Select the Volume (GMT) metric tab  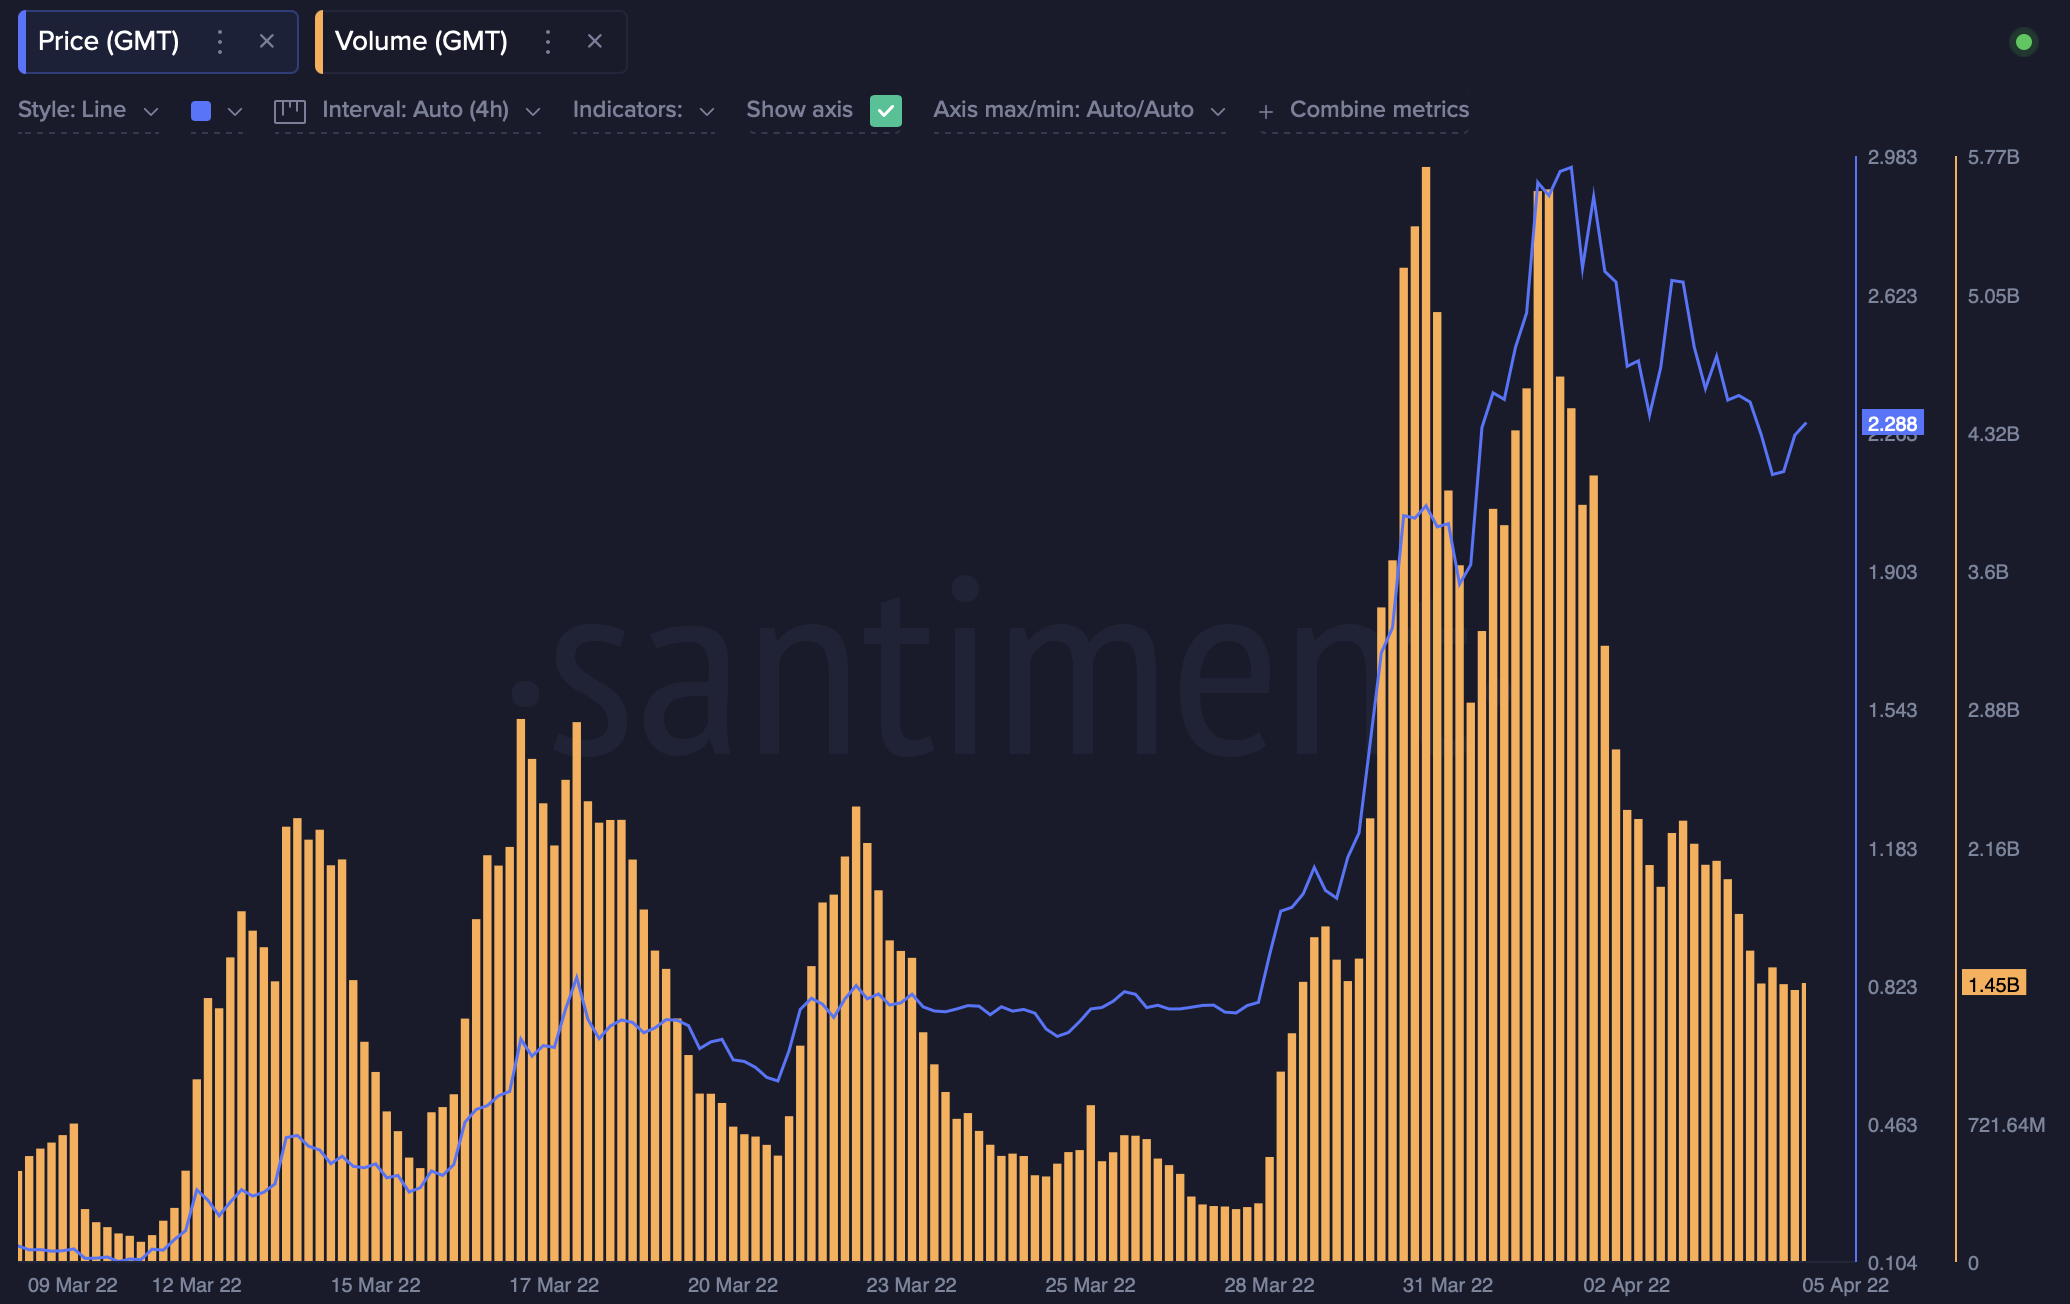coord(421,41)
